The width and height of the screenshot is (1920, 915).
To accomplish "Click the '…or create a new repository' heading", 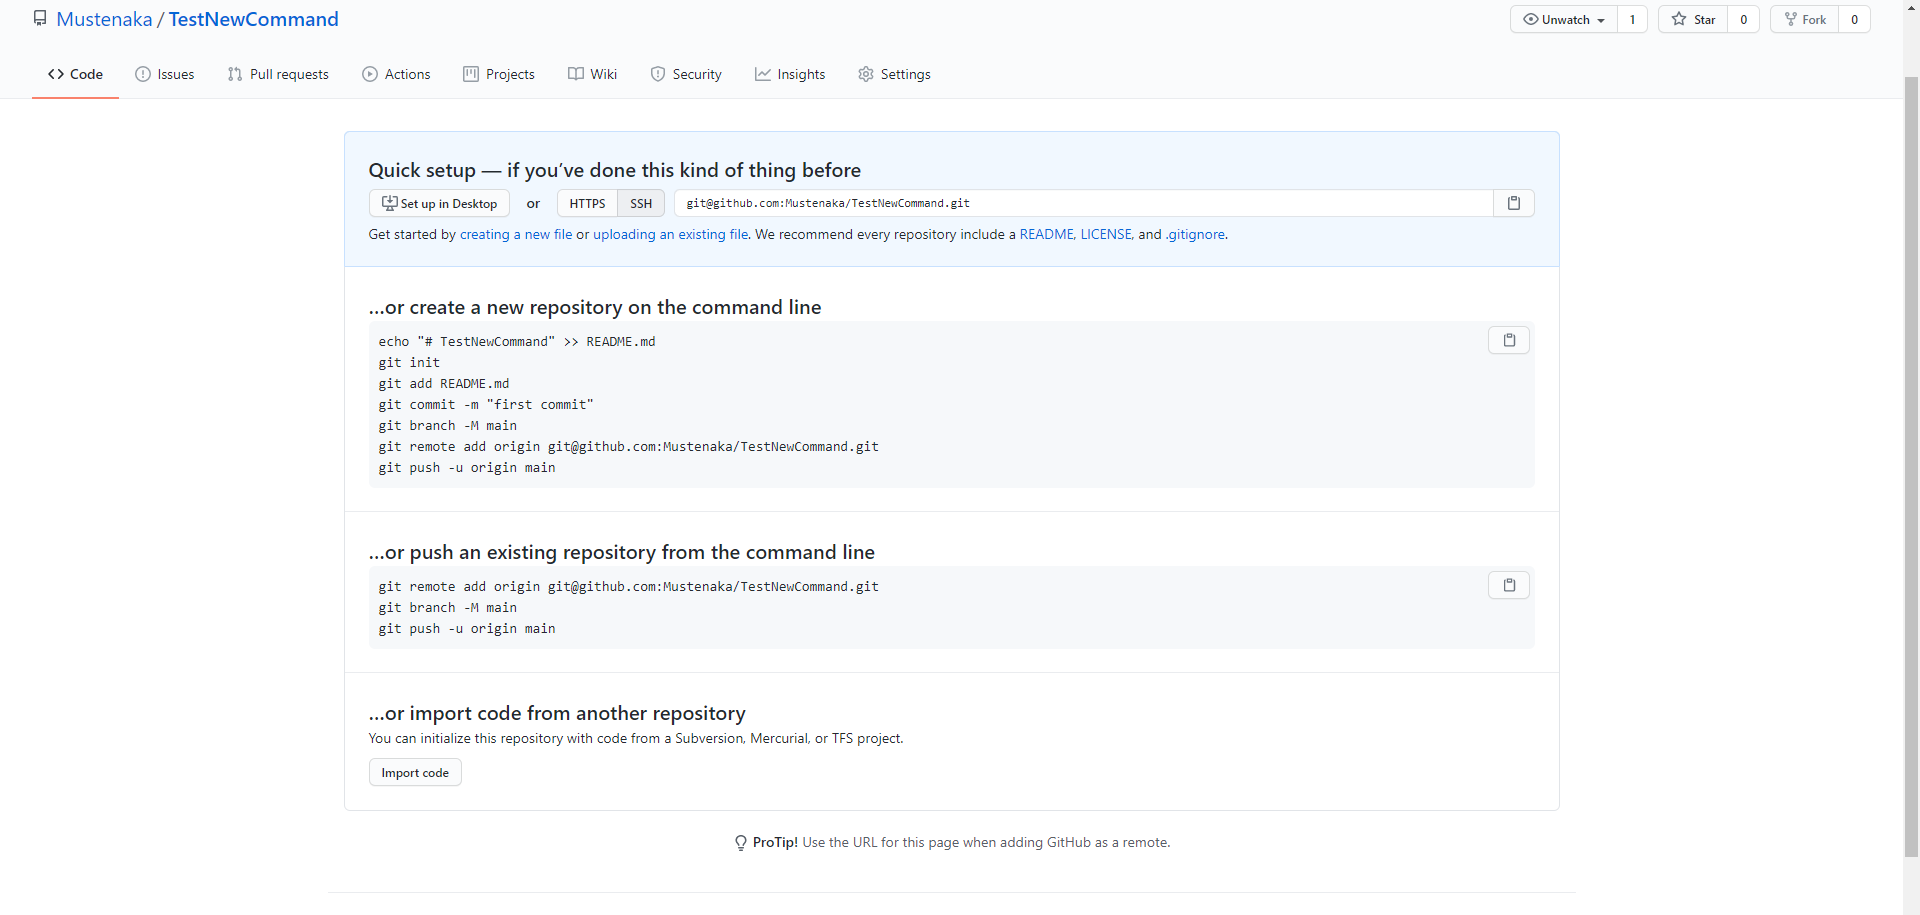I will coord(595,307).
